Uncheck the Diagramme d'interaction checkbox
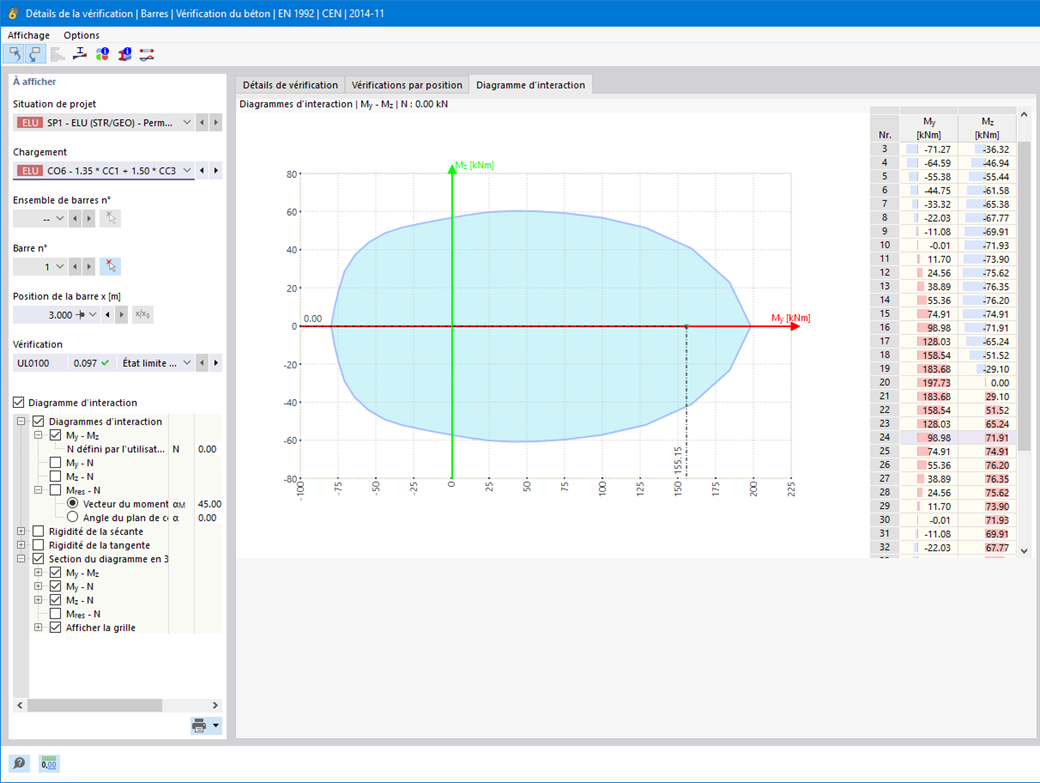1040x783 pixels. click(x=19, y=402)
